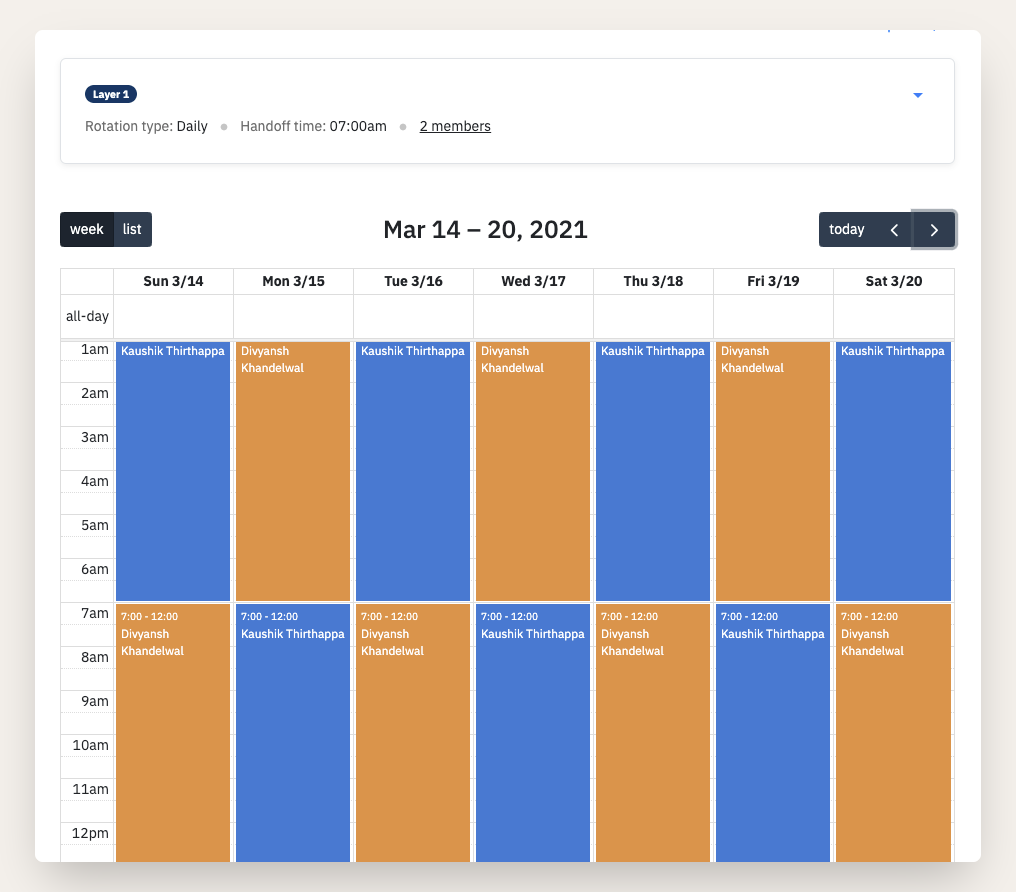Select Monday 7:00 - 12:00 Kaushik Thirthappa event
1016x892 pixels.
click(293, 733)
